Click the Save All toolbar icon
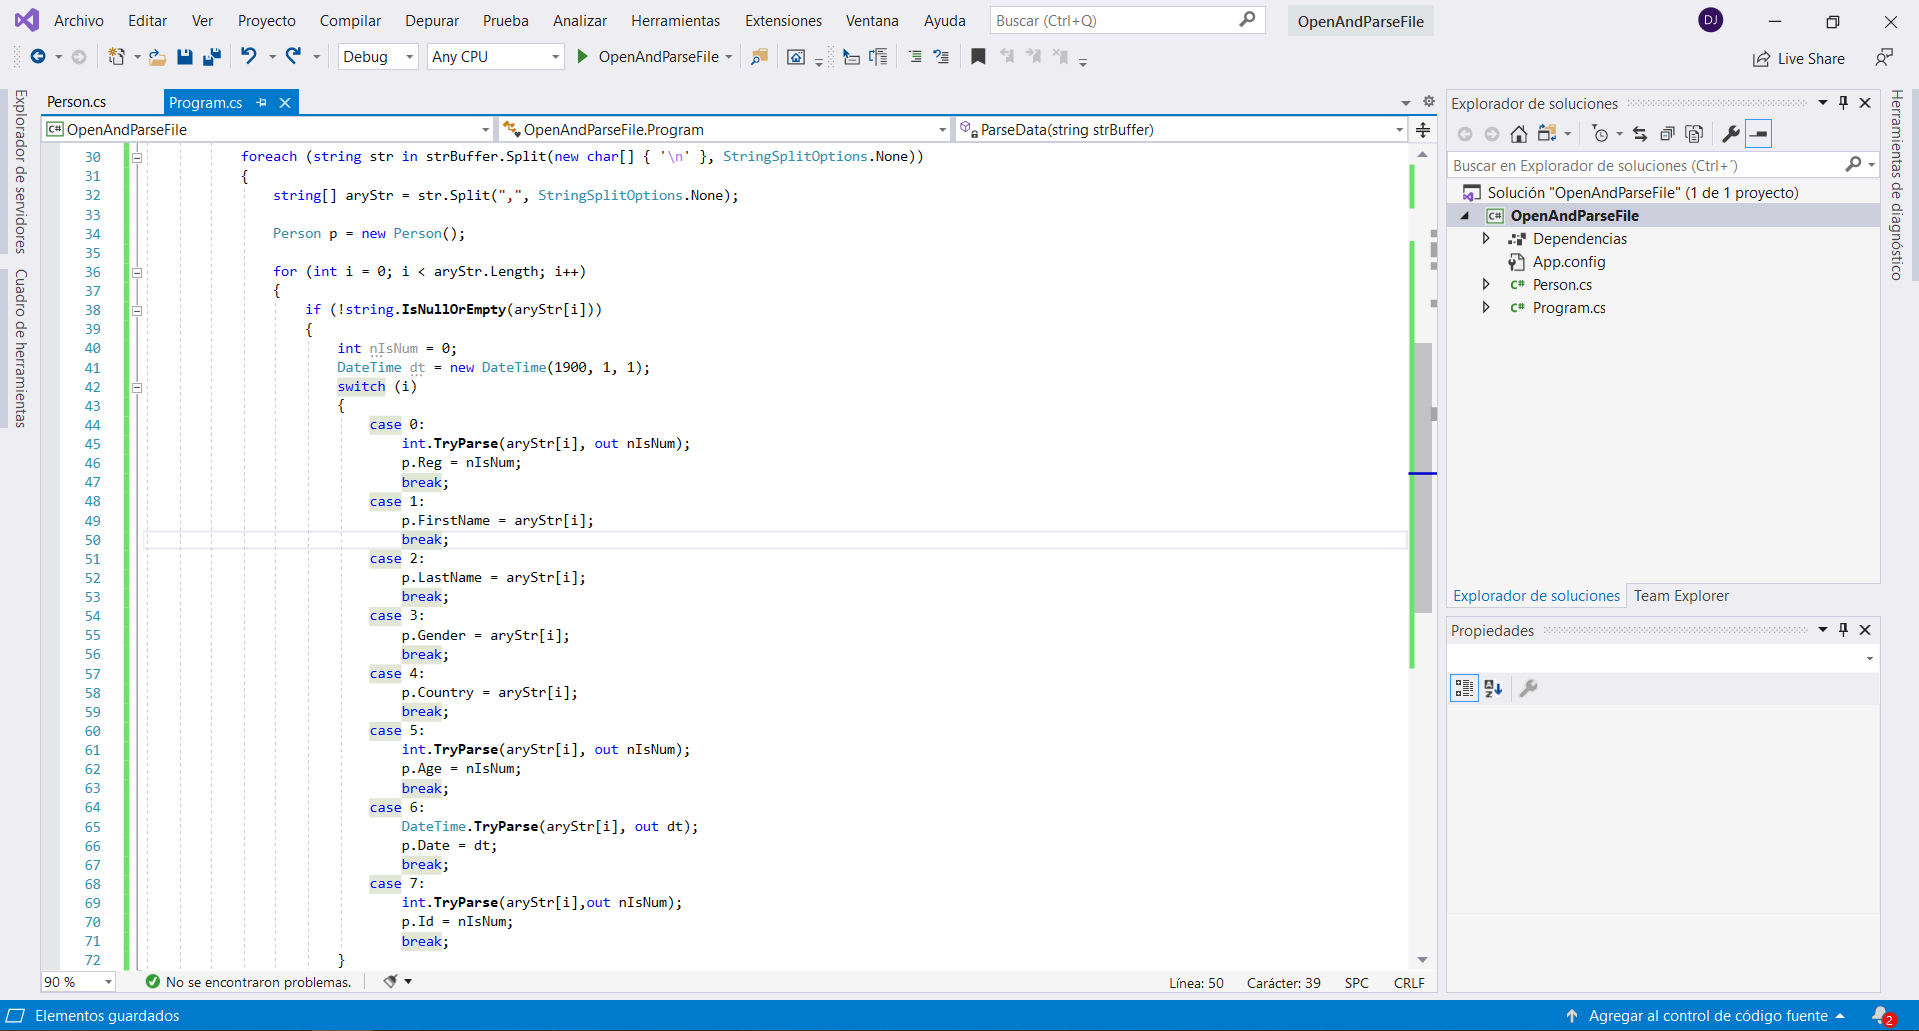1919x1031 pixels. (x=211, y=57)
